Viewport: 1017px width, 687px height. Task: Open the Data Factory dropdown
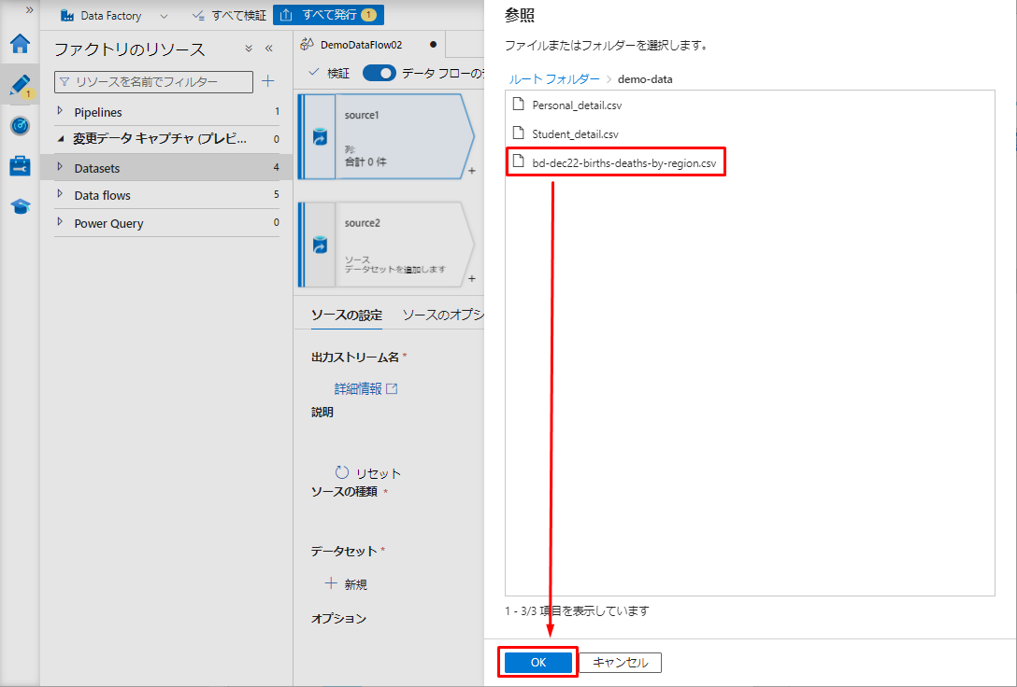pos(114,16)
